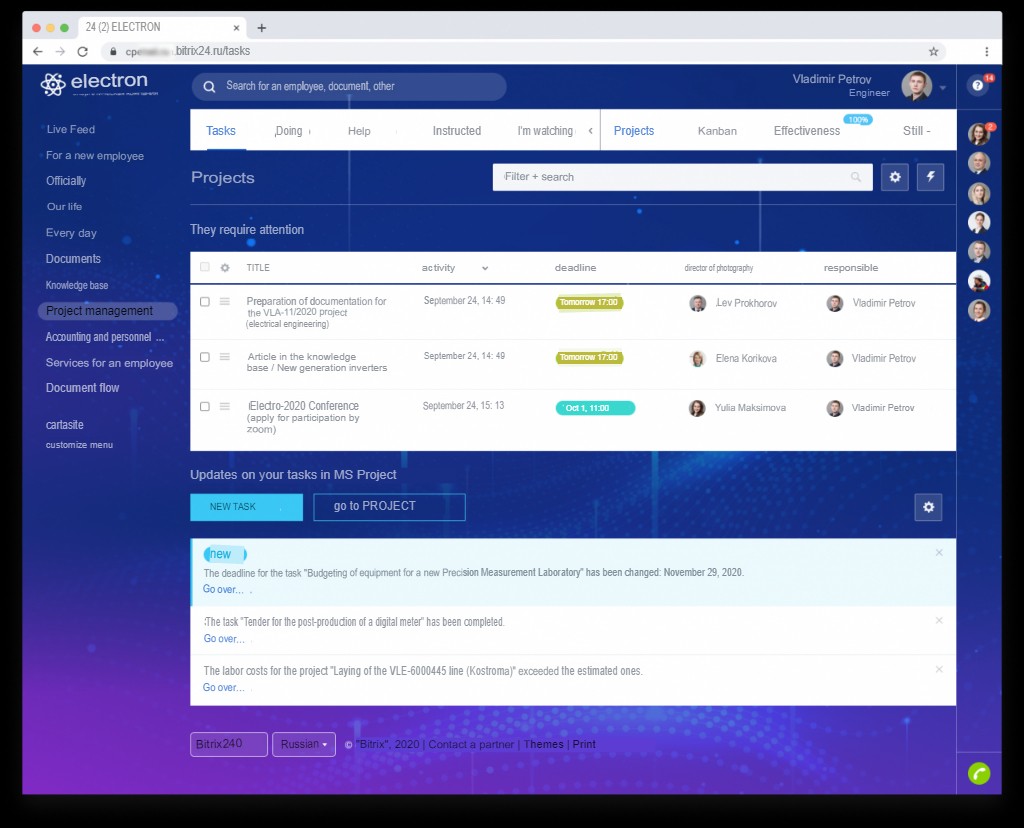Click the go to PROJECT button
The width and height of the screenshot is (1024, 828).
pos(389,507)
